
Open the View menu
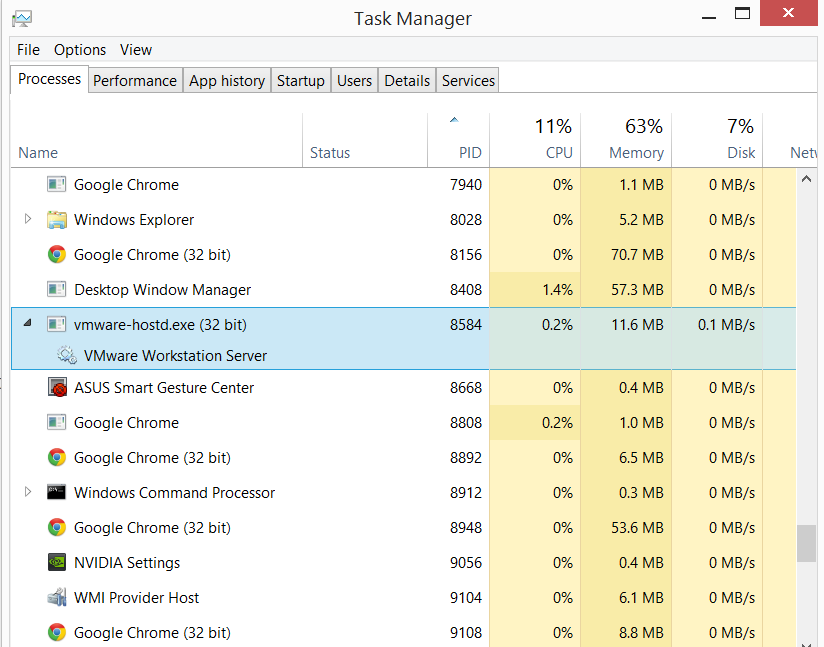[x=136, y=50]
